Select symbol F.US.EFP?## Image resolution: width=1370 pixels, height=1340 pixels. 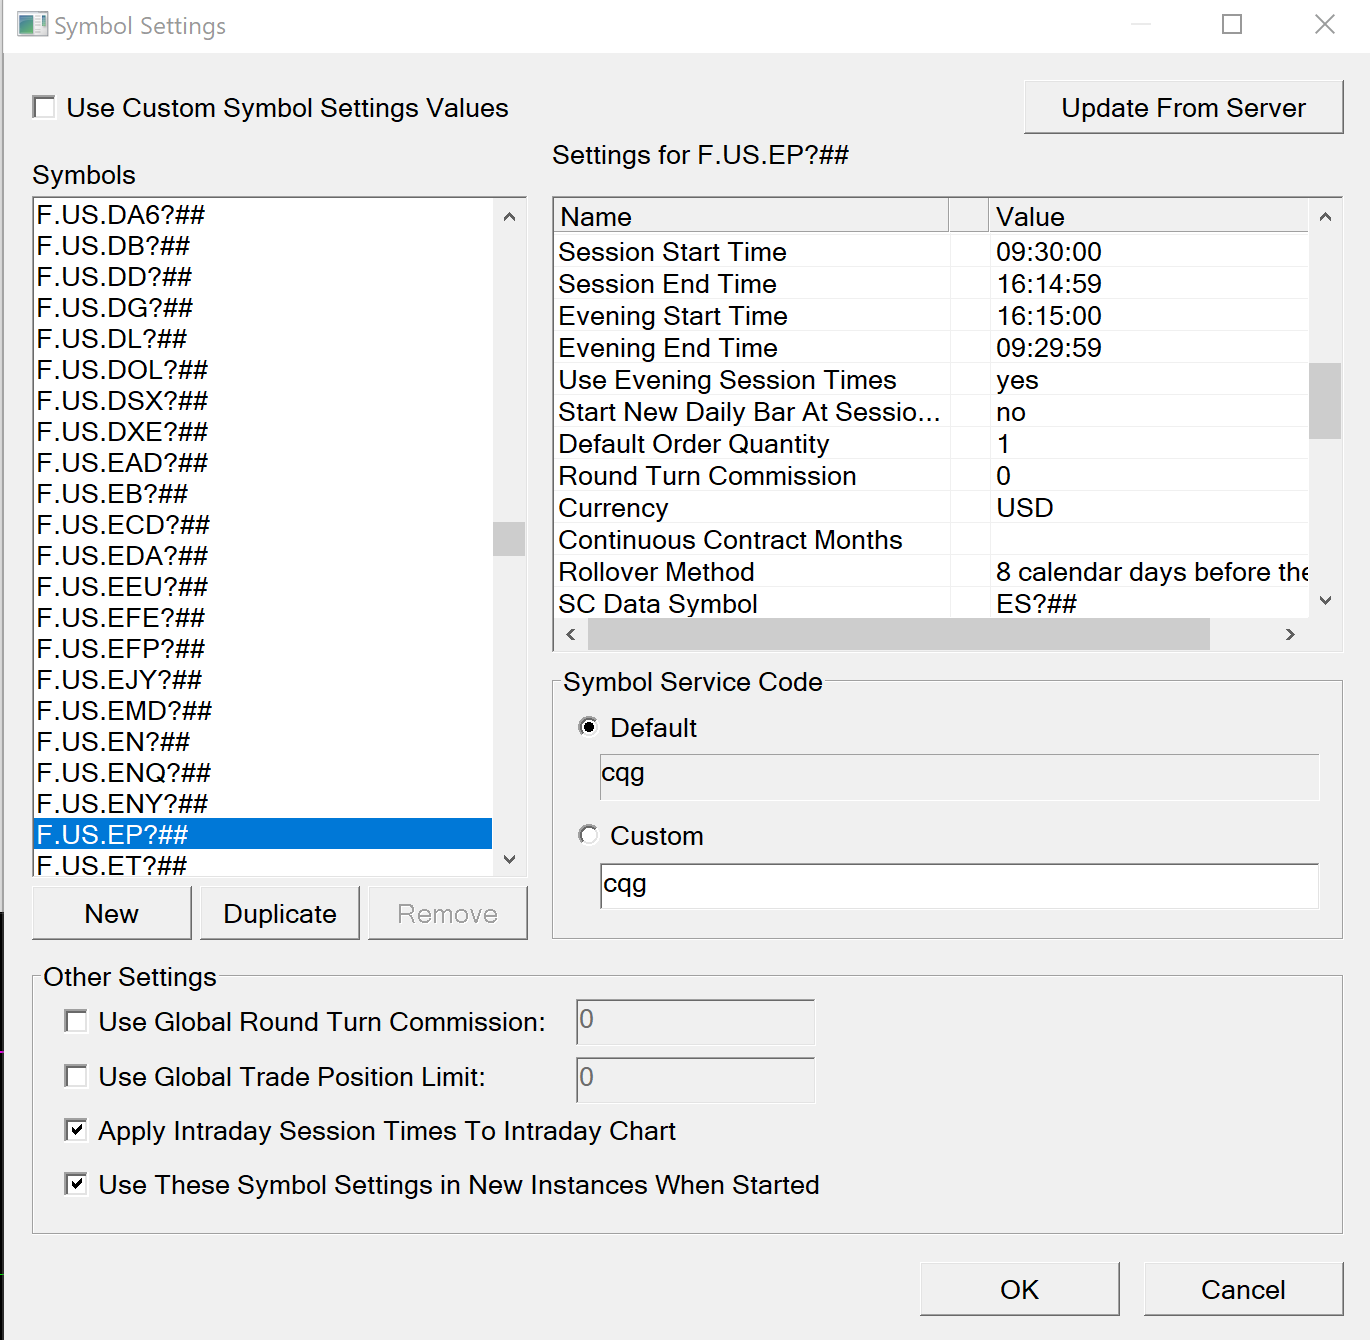click(x=263, y=649)
